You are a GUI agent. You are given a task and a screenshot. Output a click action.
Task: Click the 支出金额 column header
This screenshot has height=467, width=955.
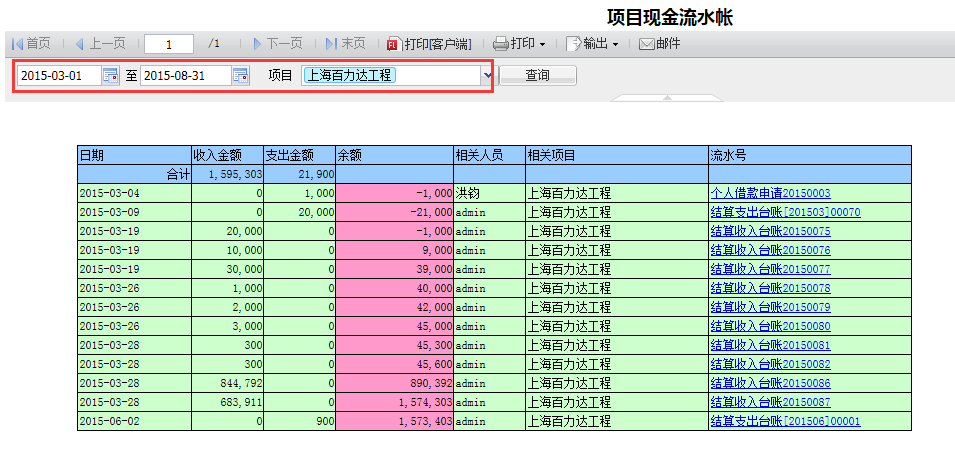coord(299,155)
